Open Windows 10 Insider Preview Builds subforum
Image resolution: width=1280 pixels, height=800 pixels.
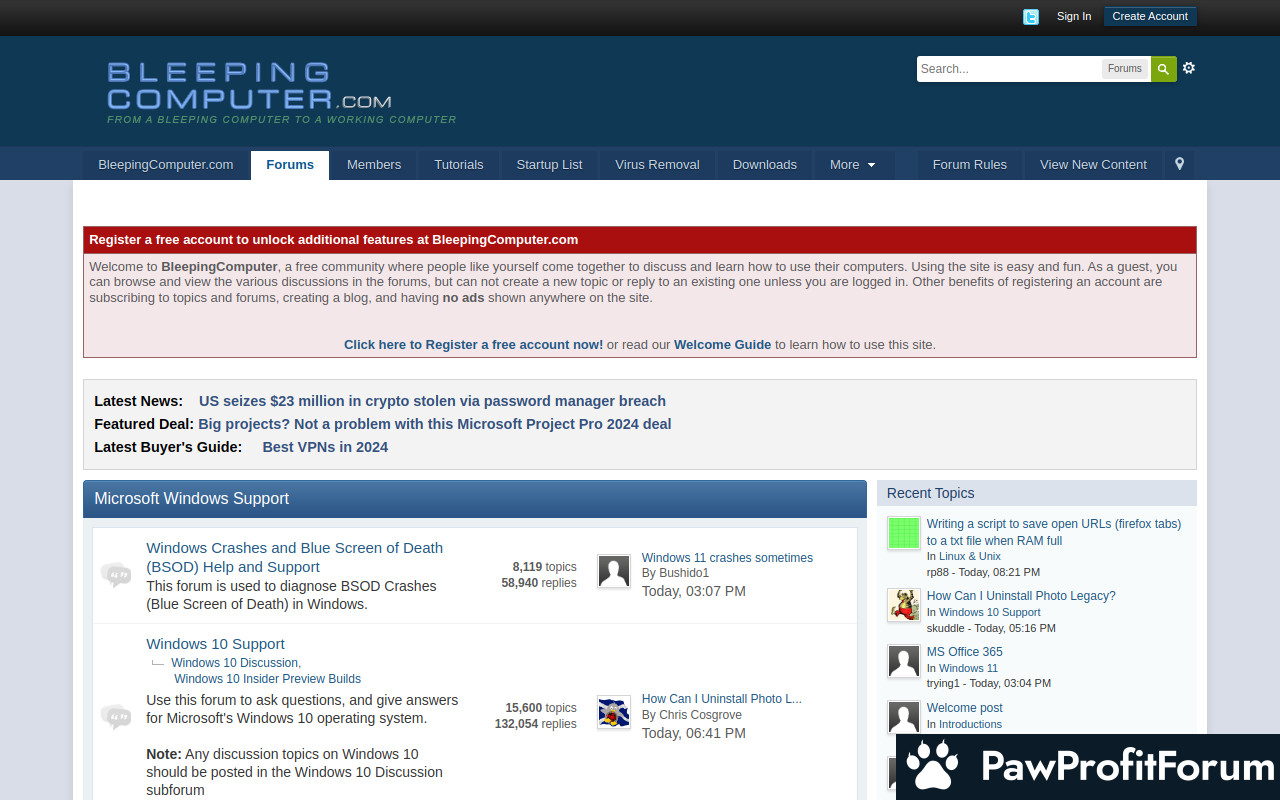(x=267, y=679)
